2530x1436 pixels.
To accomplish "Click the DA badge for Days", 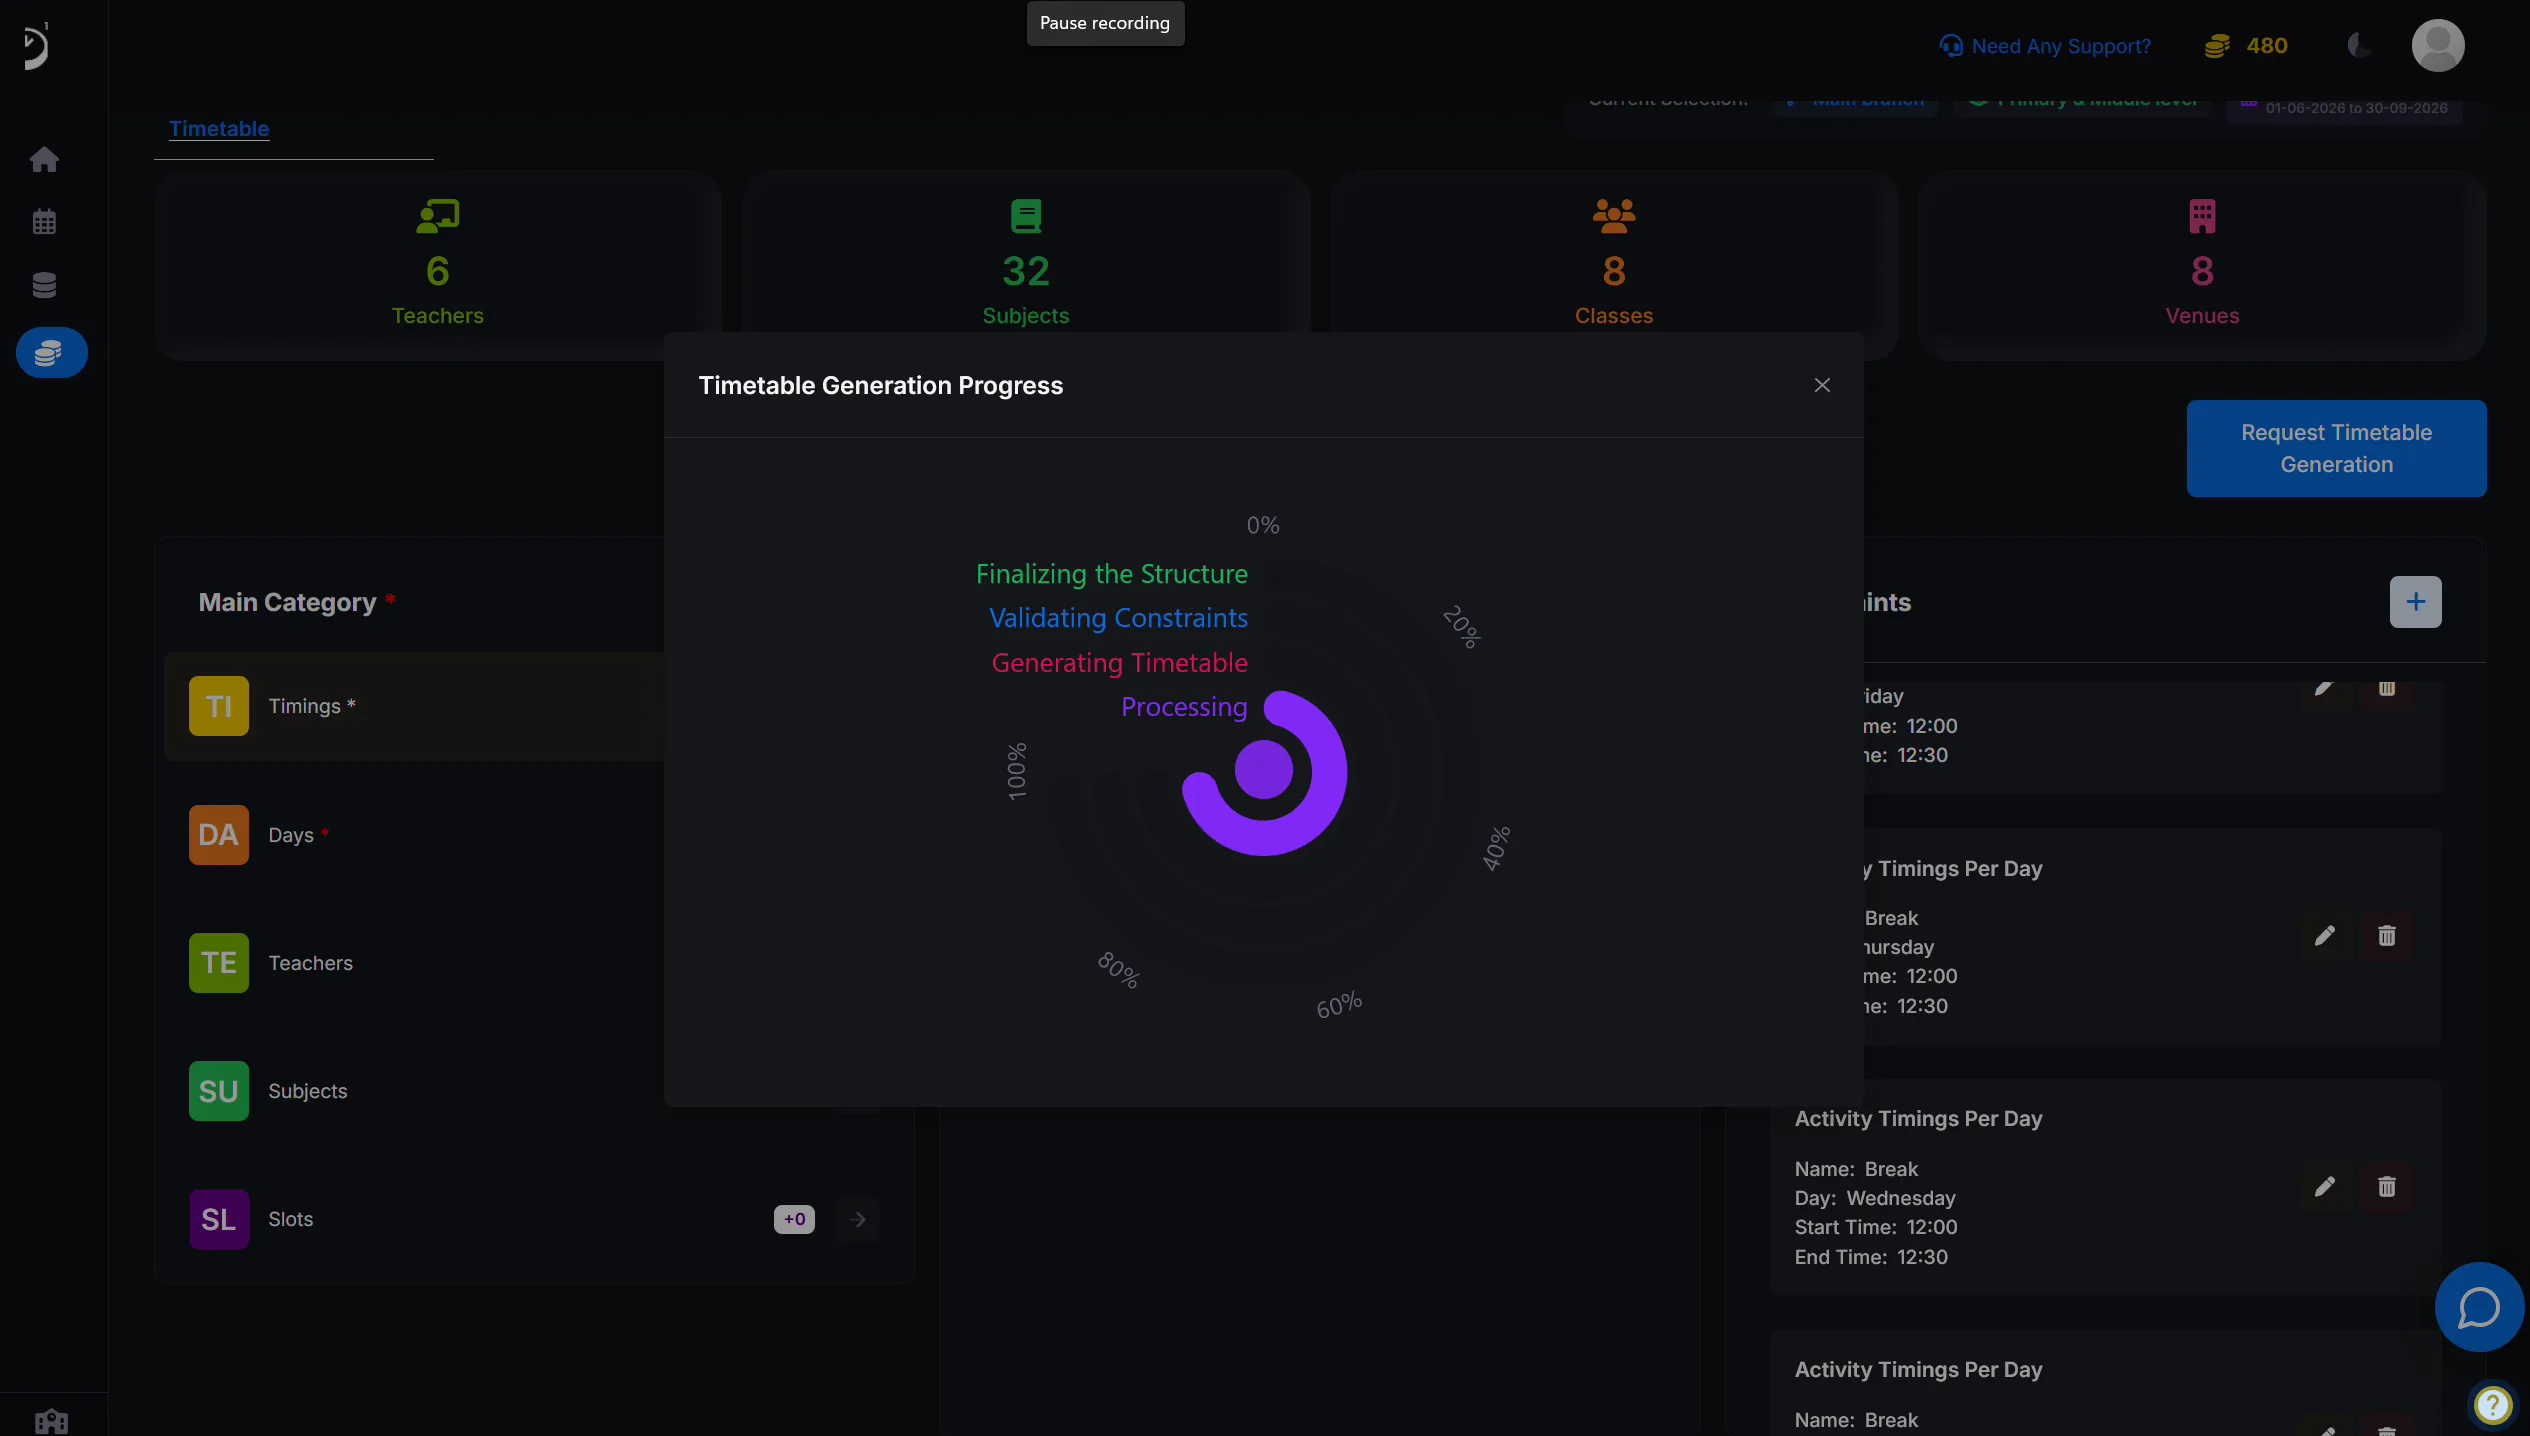I will pos(219,835).
